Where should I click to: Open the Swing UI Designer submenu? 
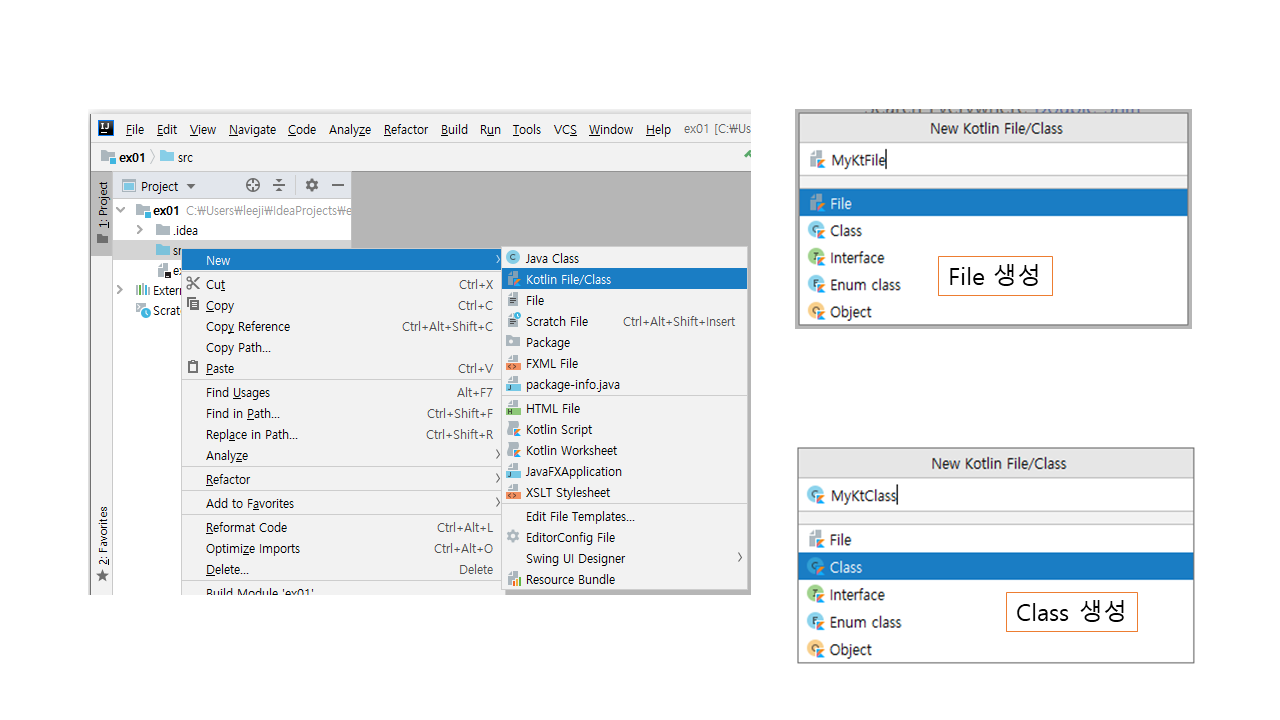click(575, 558)
